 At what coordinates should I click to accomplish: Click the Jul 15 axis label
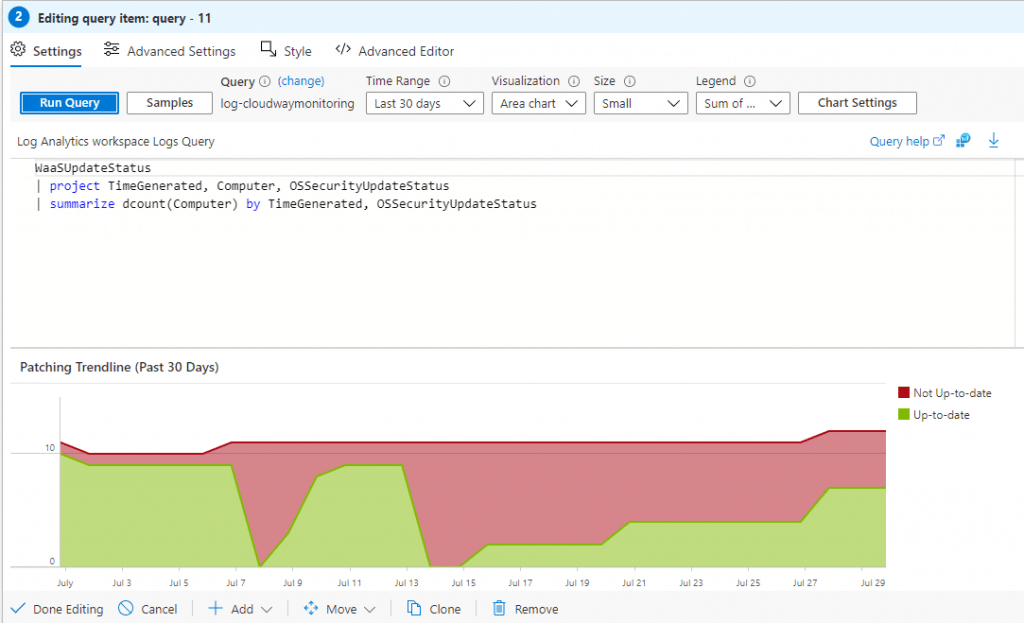point(464,583)
